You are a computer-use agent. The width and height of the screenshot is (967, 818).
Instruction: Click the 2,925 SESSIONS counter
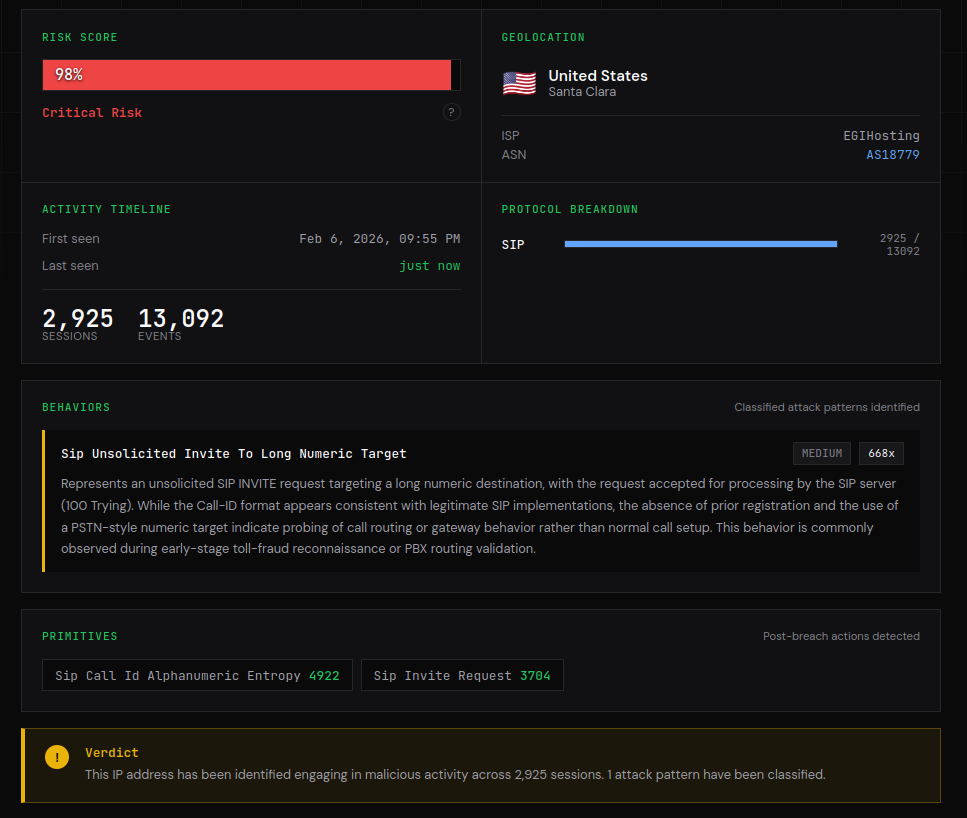tap(77, 323)
